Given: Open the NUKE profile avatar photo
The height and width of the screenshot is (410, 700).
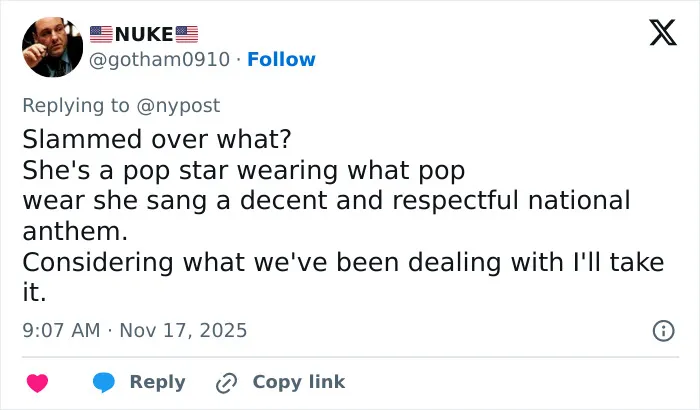Looking at the screenshot, I should coord(53,47).
